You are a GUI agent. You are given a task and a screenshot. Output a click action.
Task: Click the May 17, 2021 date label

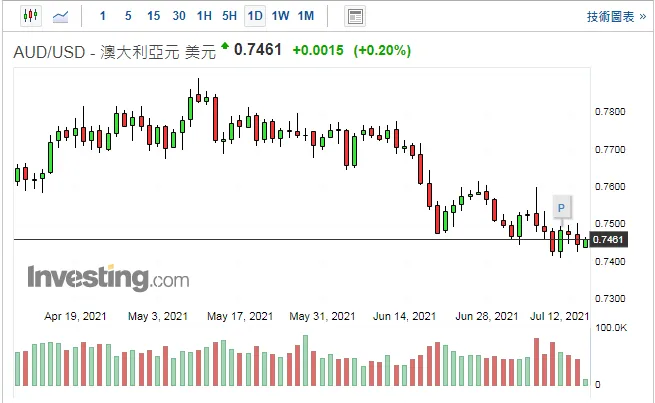(x=240, y=316)
